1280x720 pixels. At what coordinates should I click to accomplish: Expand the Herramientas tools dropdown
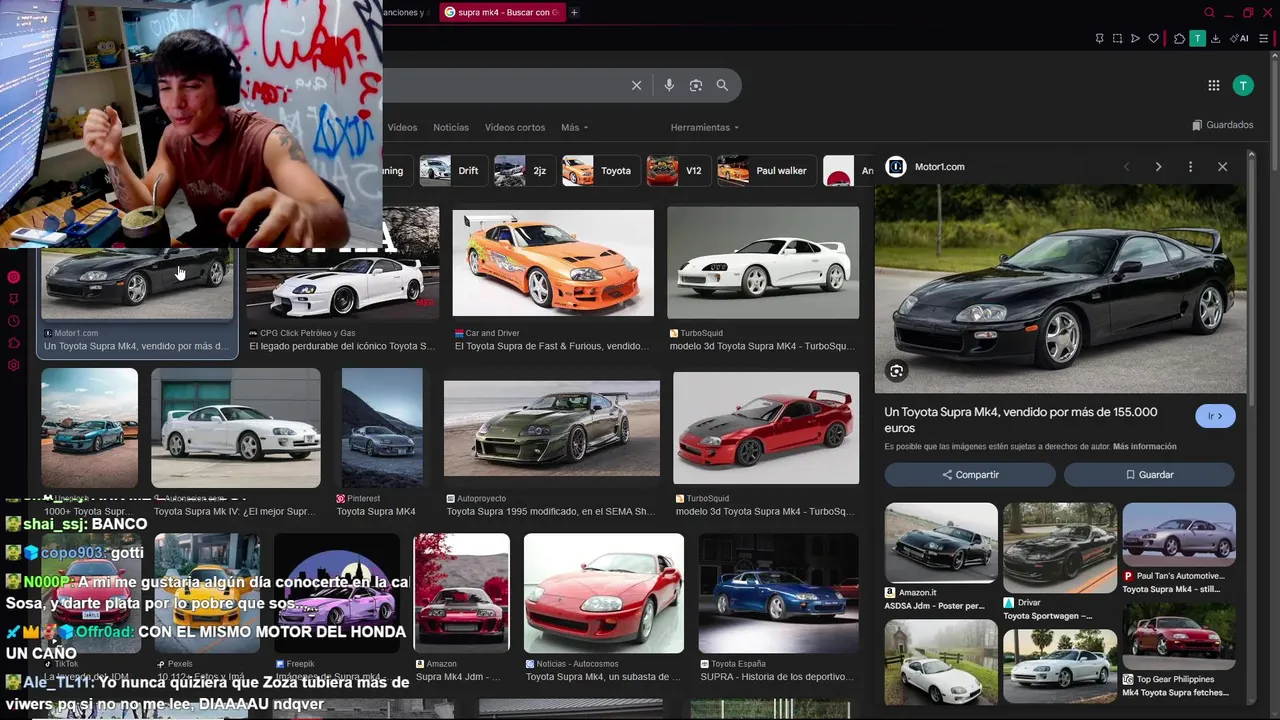click(x=705, y=127)
